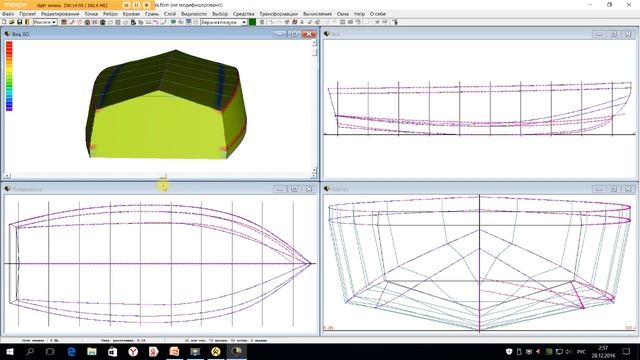Maximize the side profile view sub-window
640x360 pixels.
pos(613,34)
